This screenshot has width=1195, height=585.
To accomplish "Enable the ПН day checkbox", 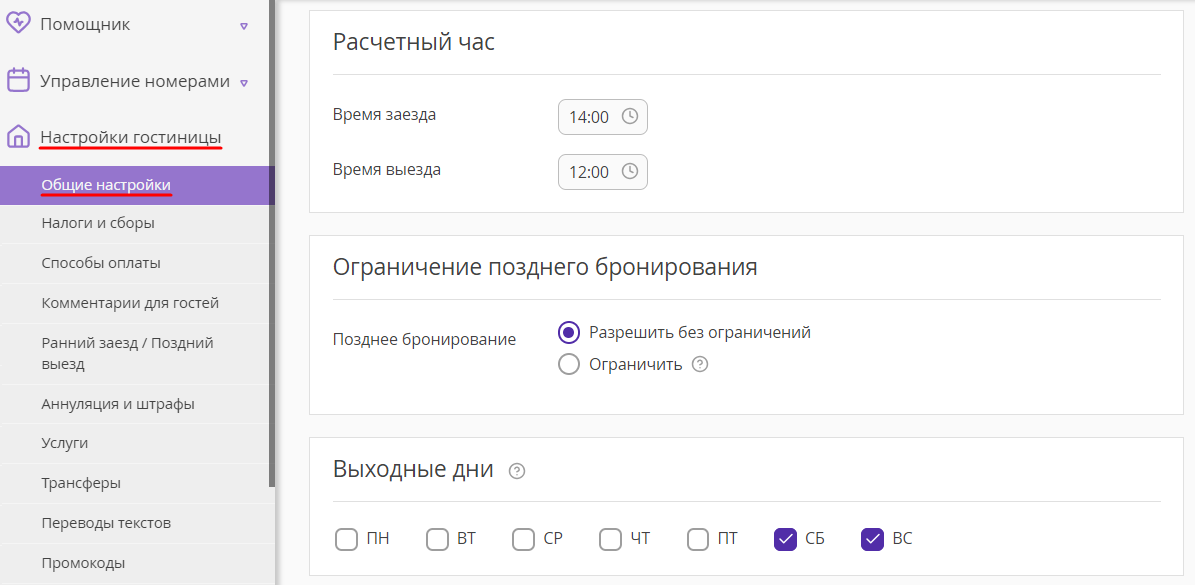I will [346, 539].
